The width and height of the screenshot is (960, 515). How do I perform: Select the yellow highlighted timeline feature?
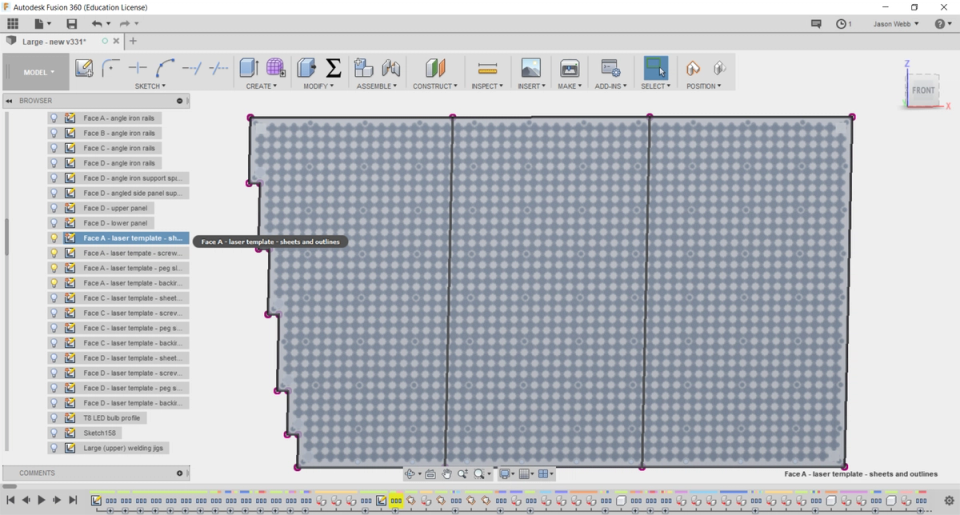point(396,501)
